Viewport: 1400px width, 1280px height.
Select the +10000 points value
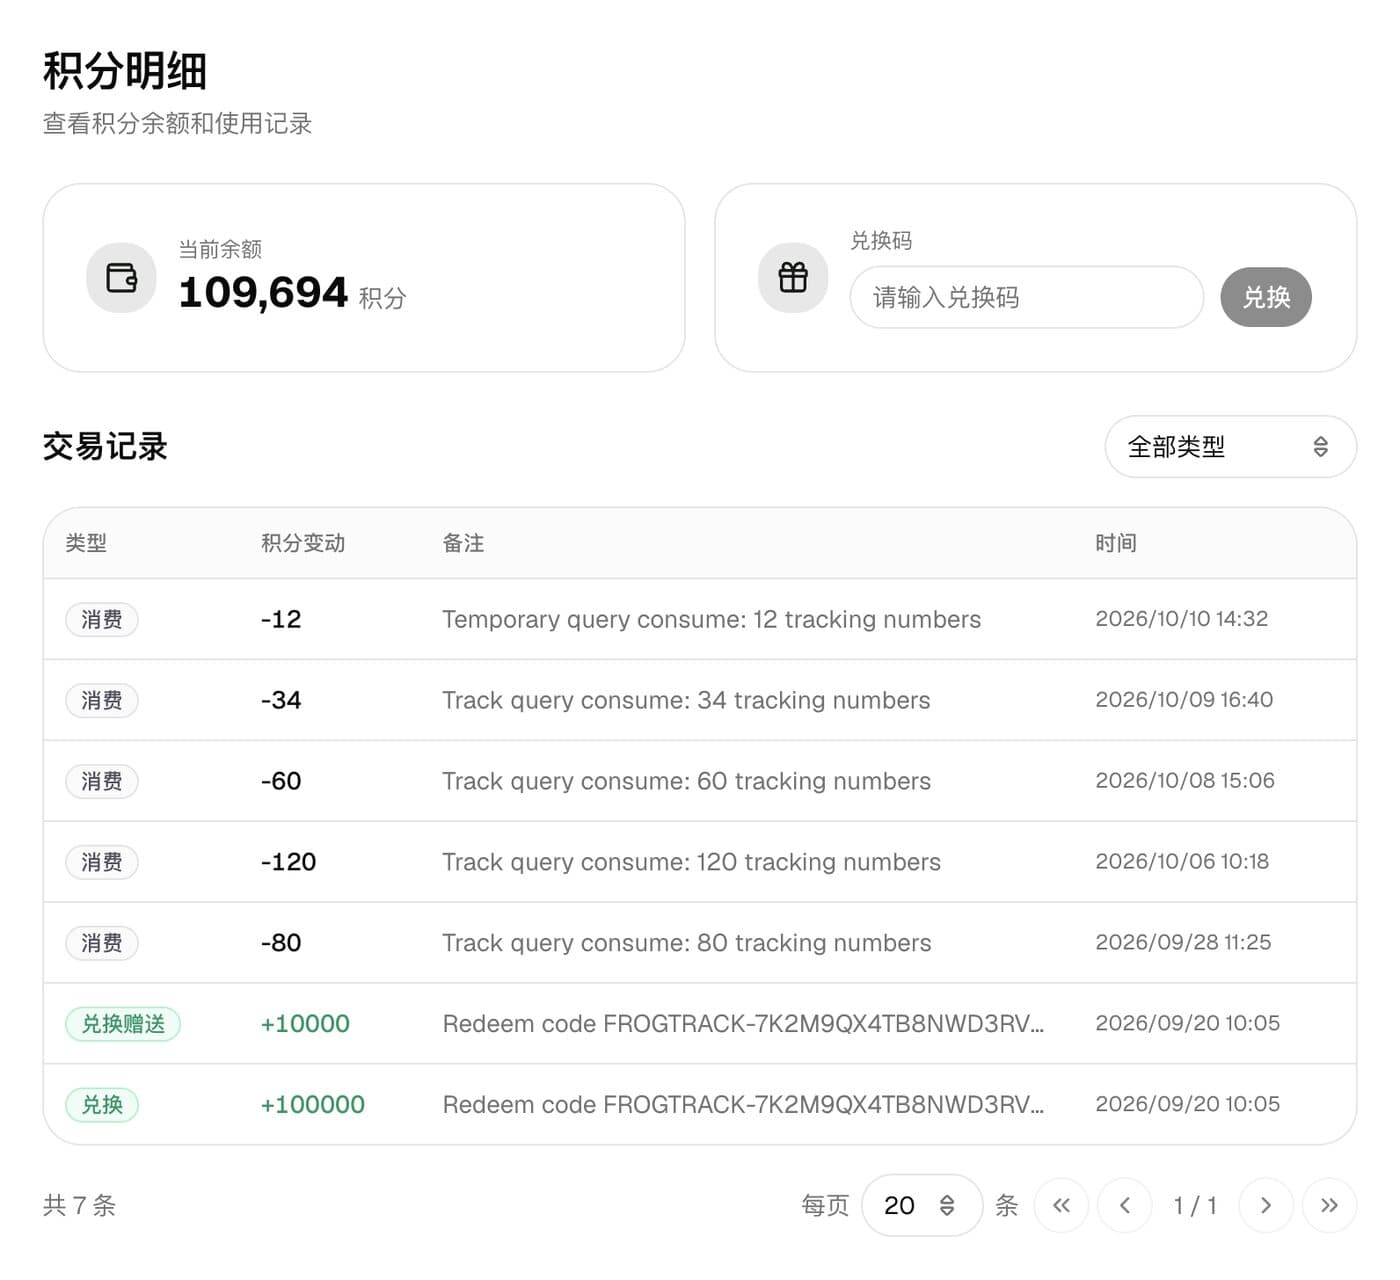305,1024
